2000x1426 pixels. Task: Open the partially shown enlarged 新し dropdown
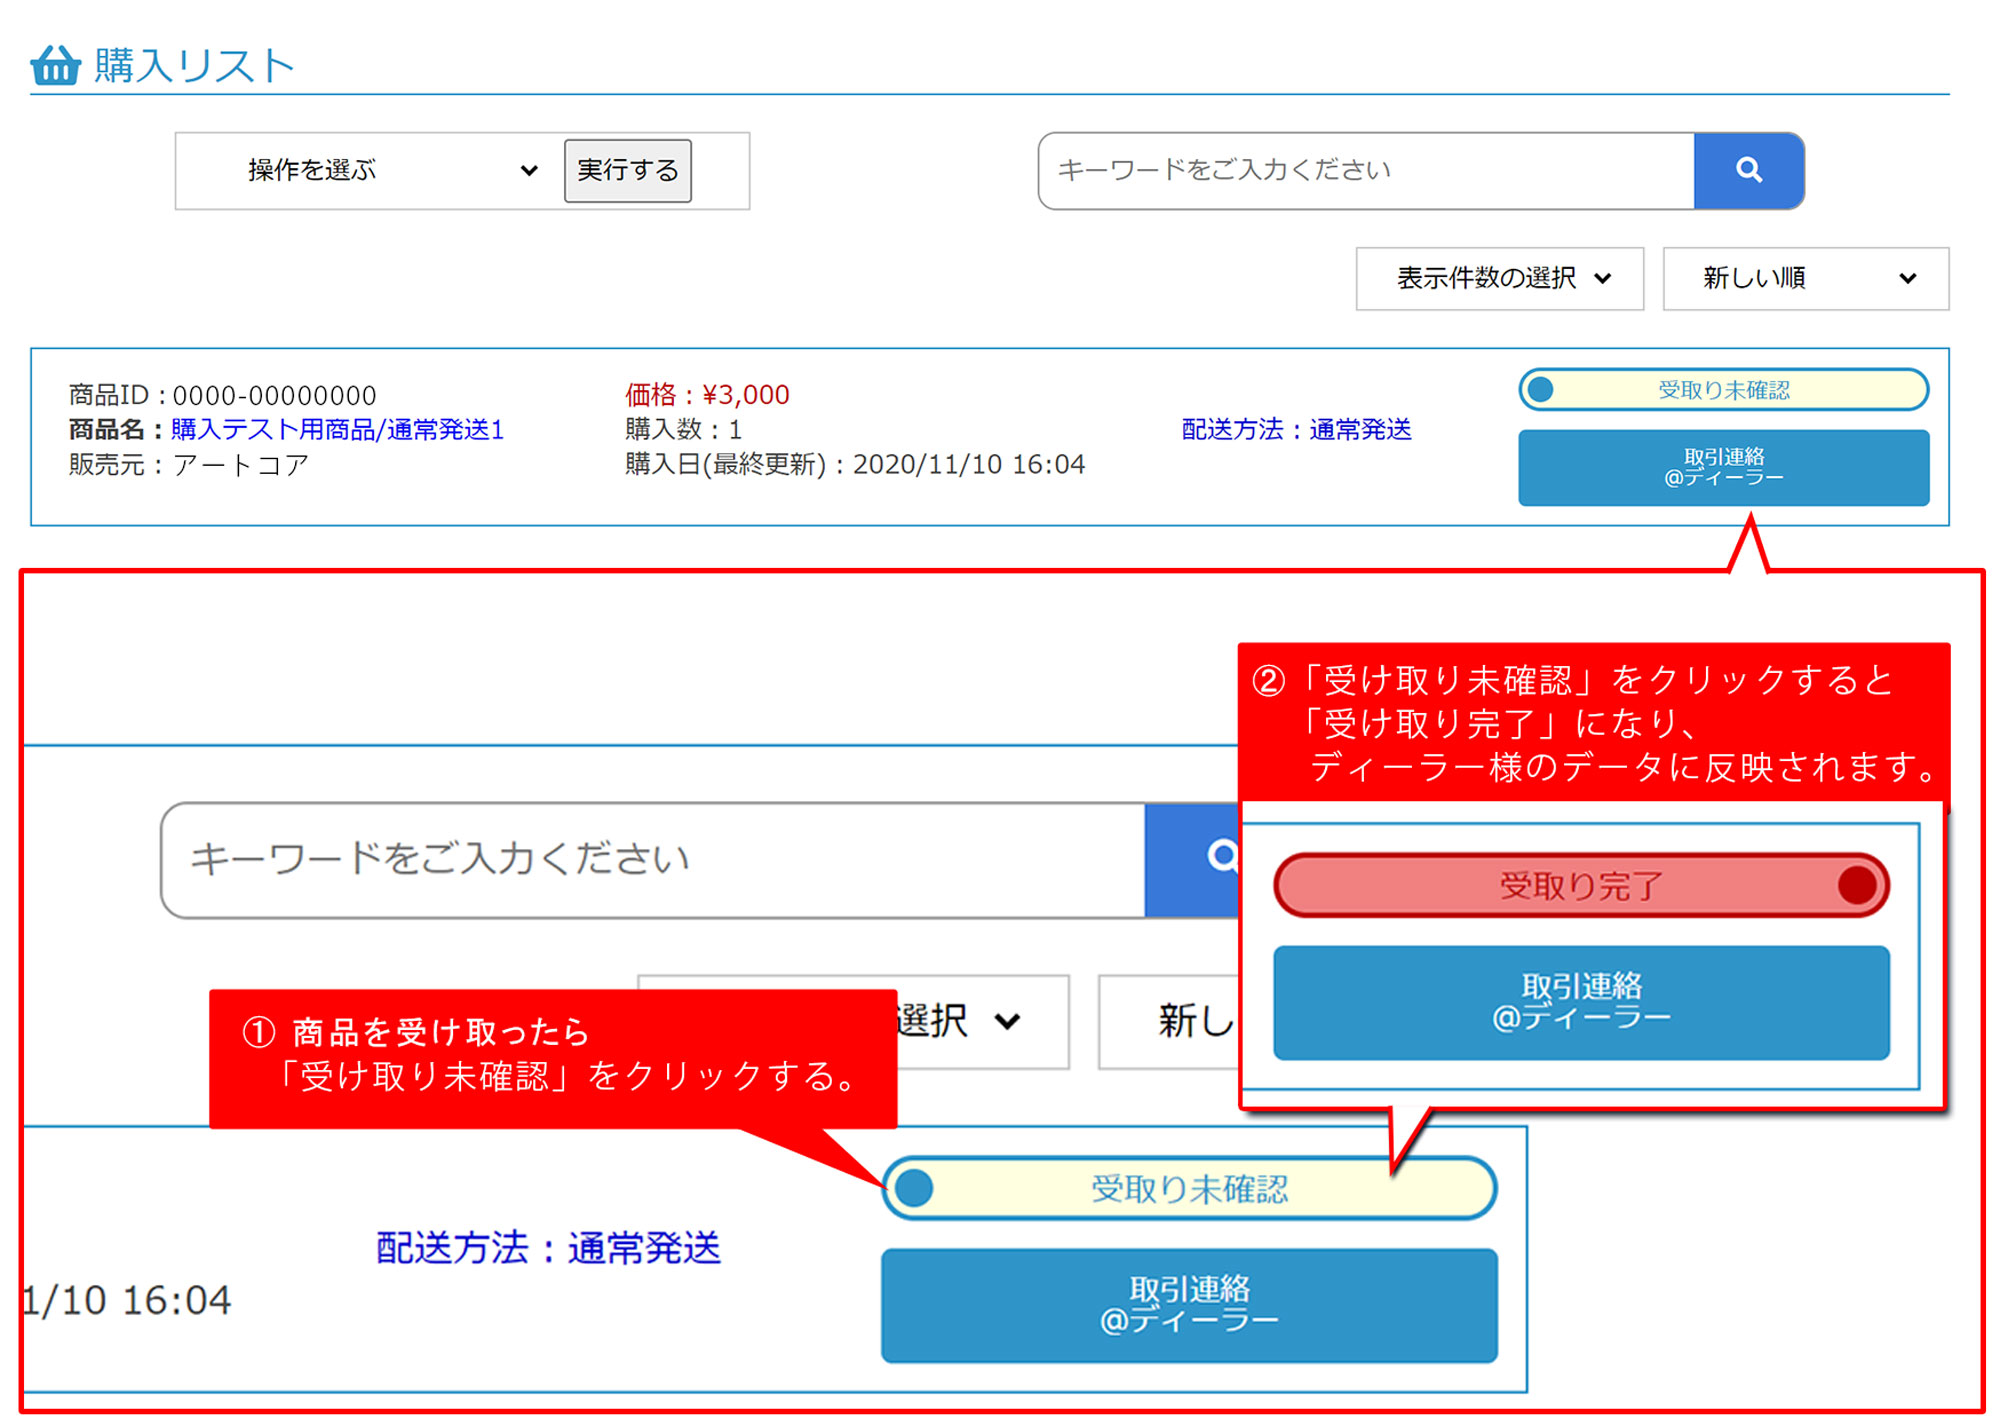click(x=1169, y=1021)
